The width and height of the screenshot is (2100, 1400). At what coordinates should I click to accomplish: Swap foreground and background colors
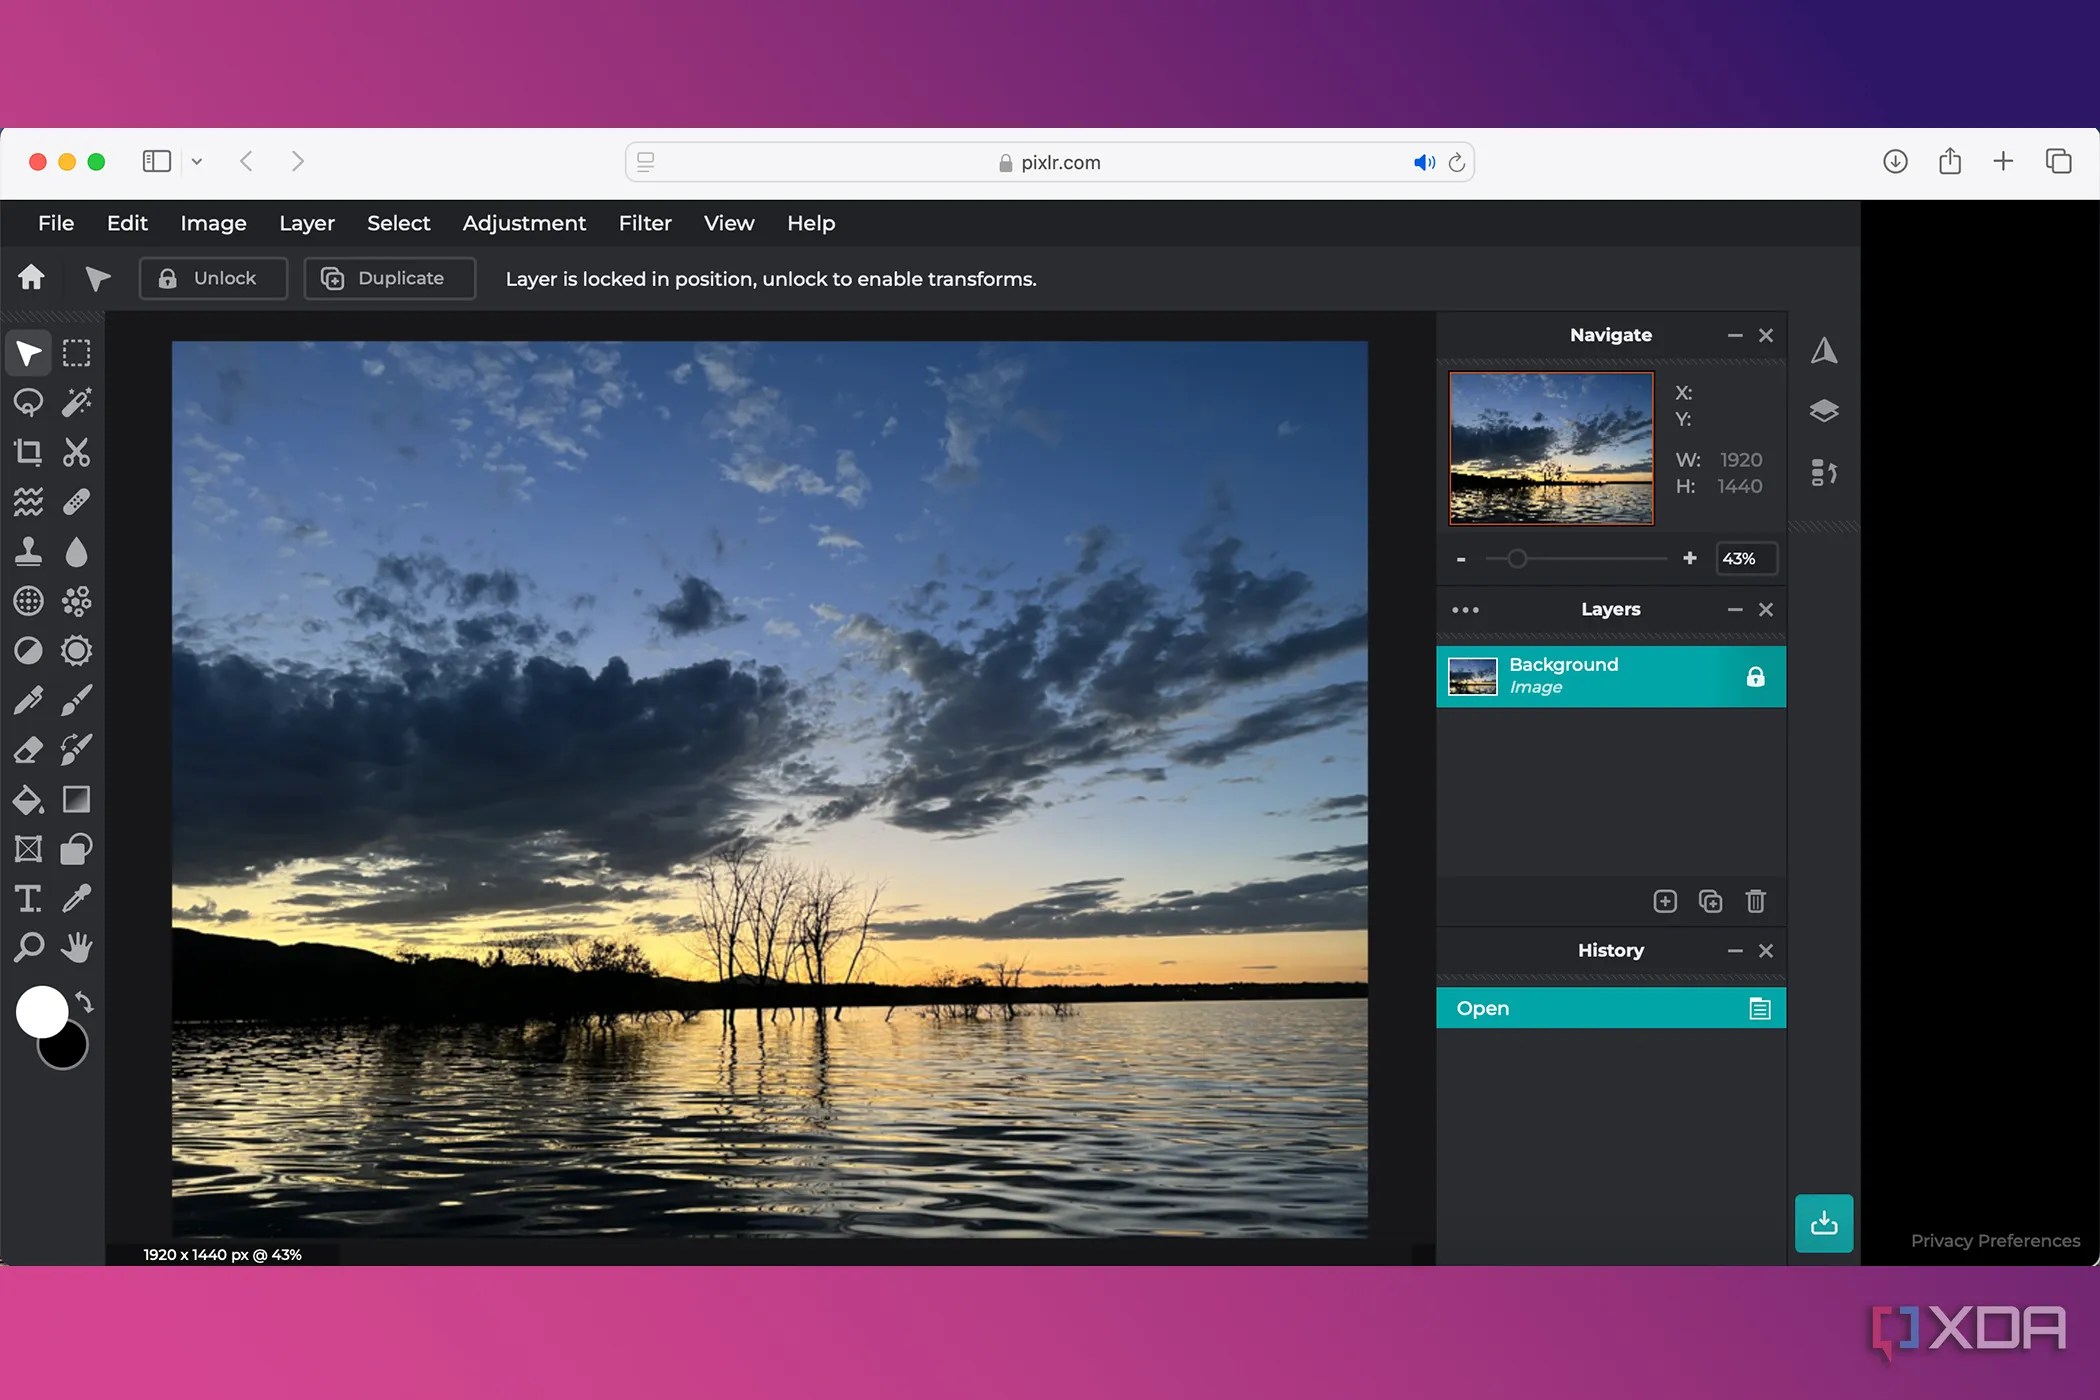click(85, 1002)
